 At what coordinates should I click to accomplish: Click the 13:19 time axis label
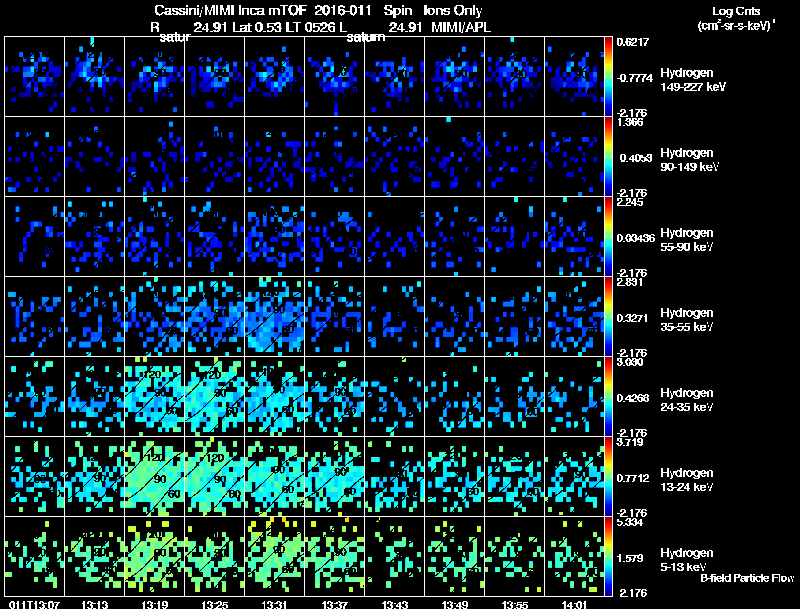coord(155,604)
